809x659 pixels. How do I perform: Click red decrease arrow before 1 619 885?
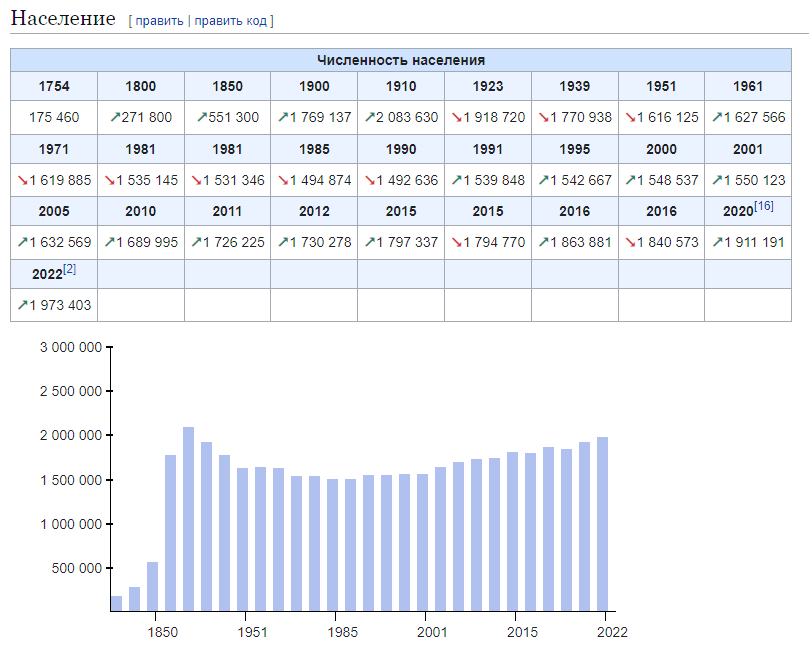coord(23,180)
